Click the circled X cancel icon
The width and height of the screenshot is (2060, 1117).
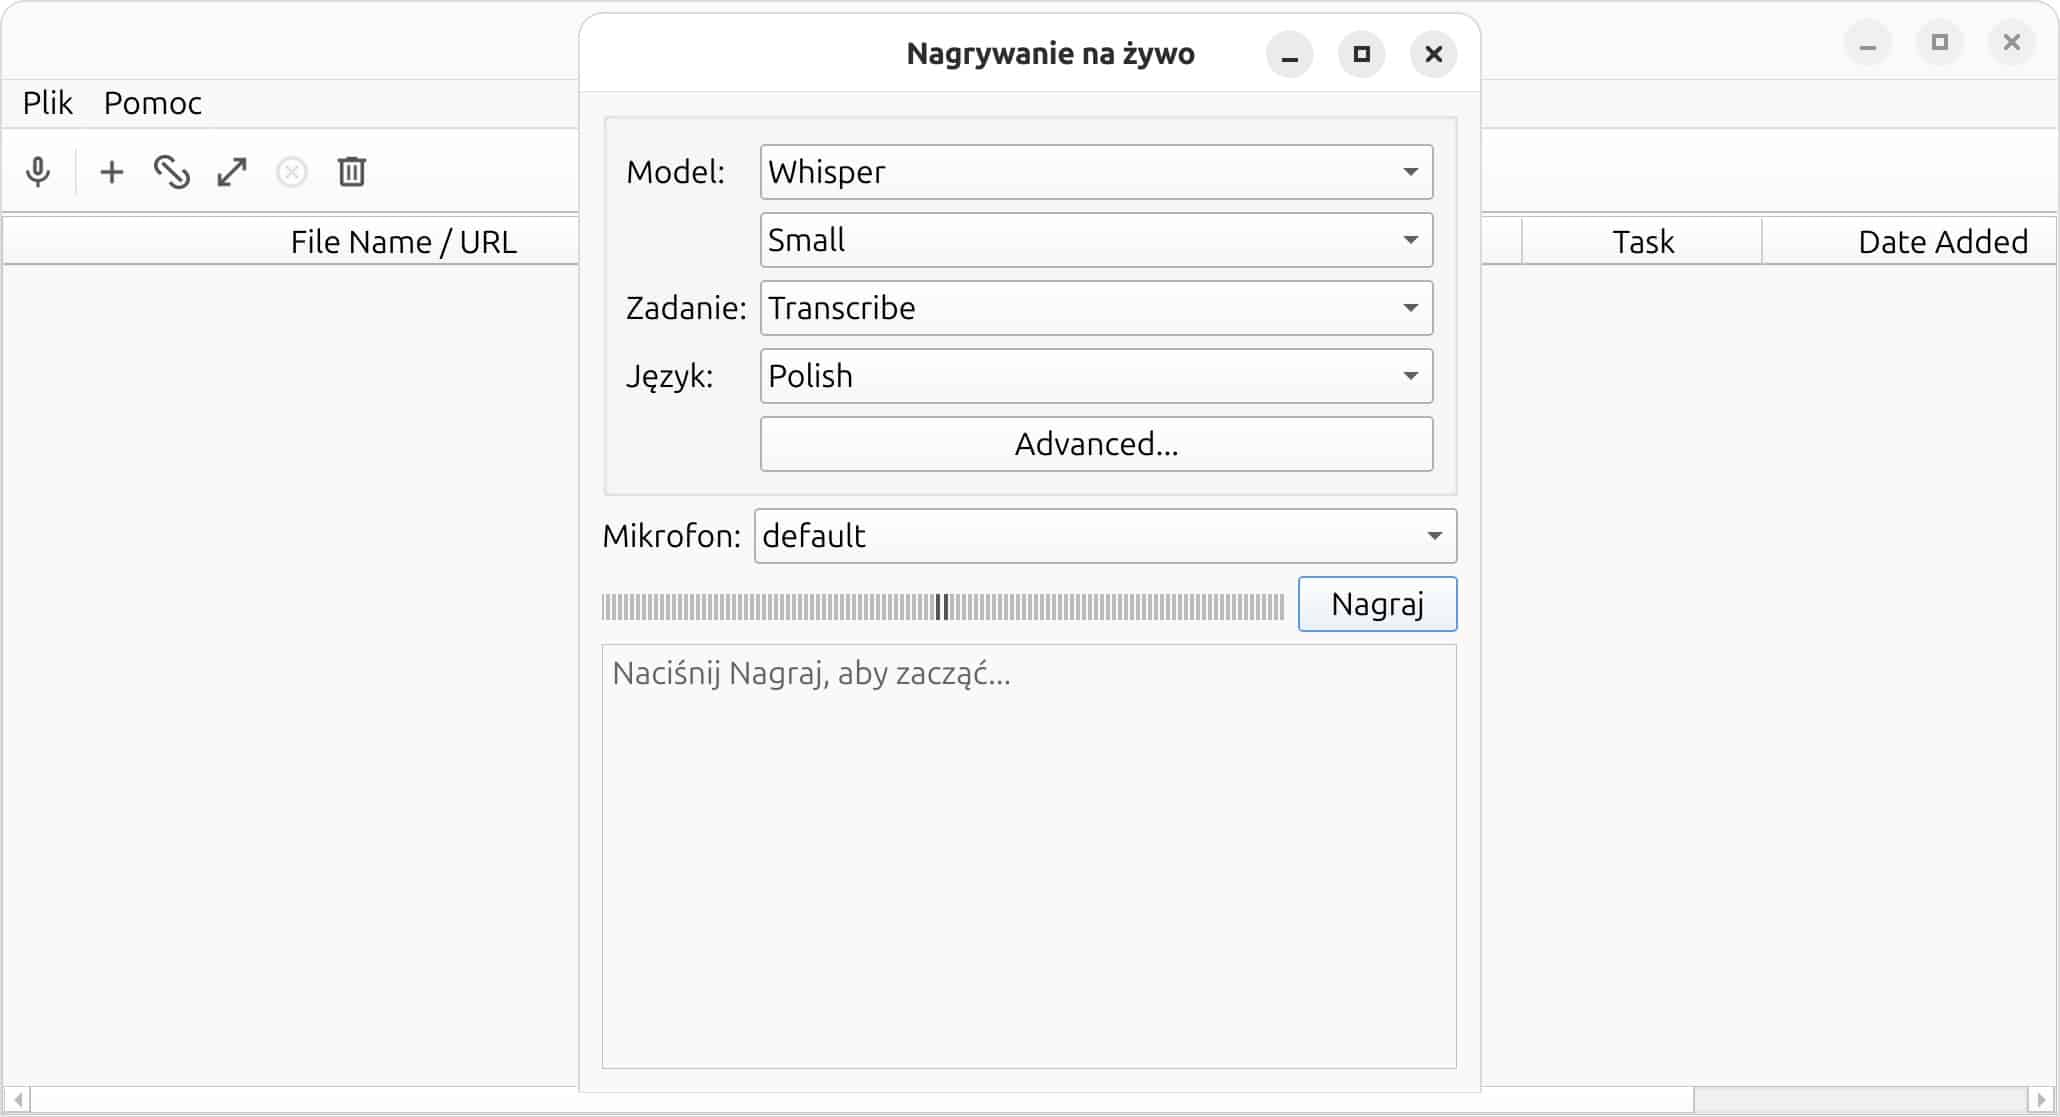[292, 172]
